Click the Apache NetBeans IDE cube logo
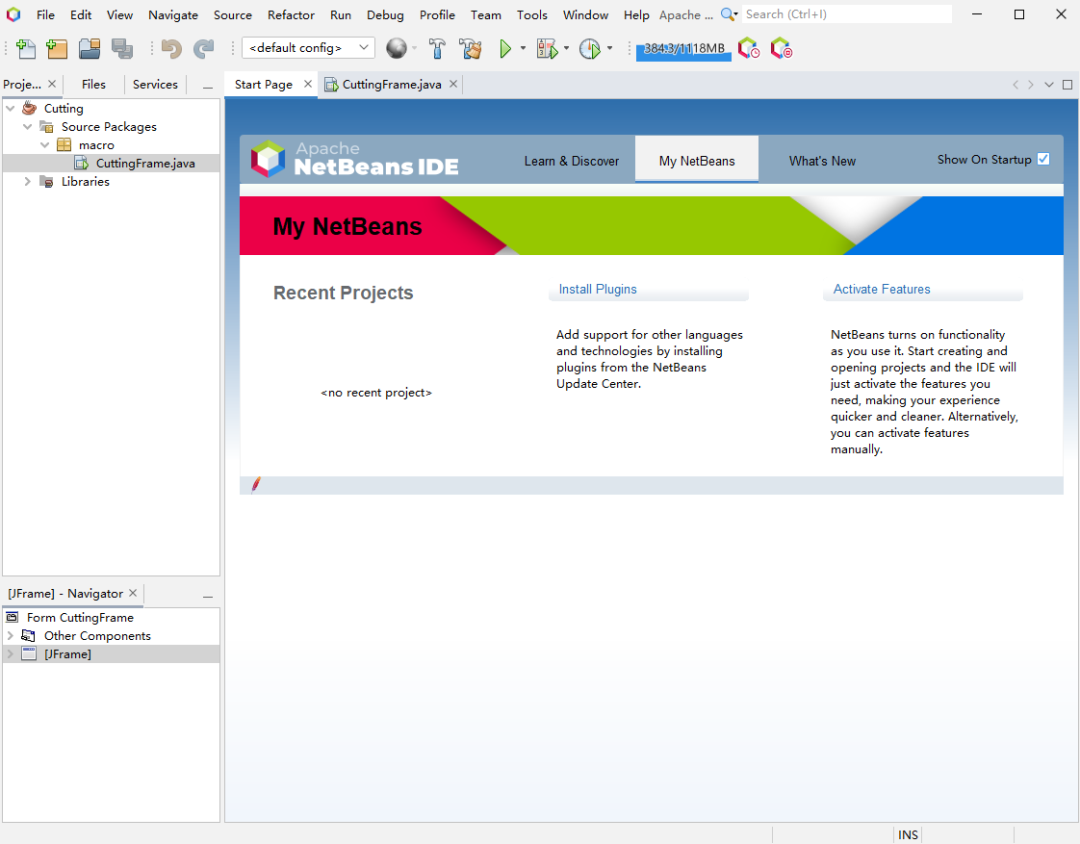 (267, 158)
